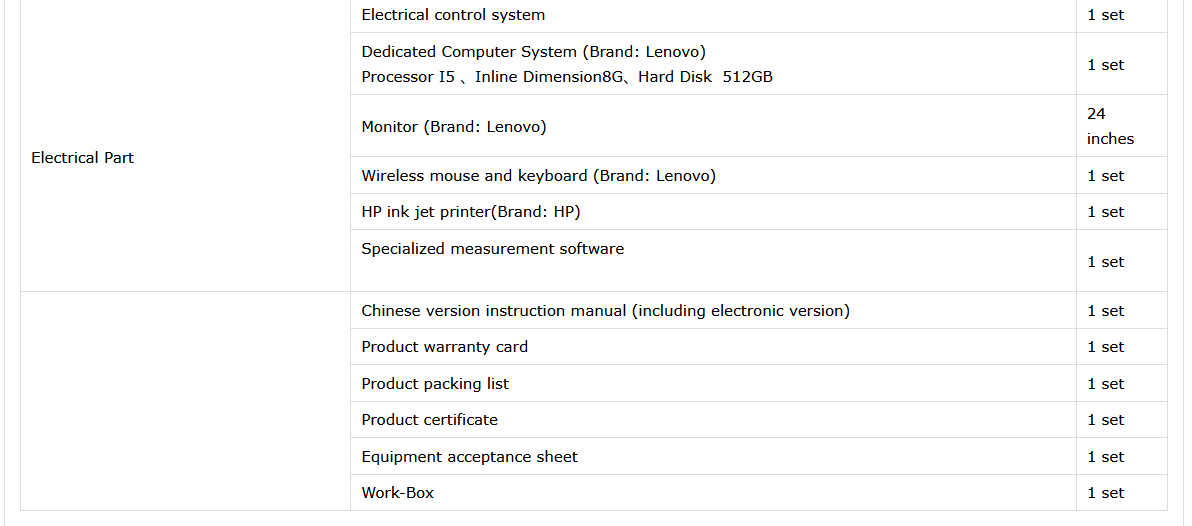Select quantity cell for Electrical control system
This screenshot has width=1192, height=526.
tap(1105, 15)
